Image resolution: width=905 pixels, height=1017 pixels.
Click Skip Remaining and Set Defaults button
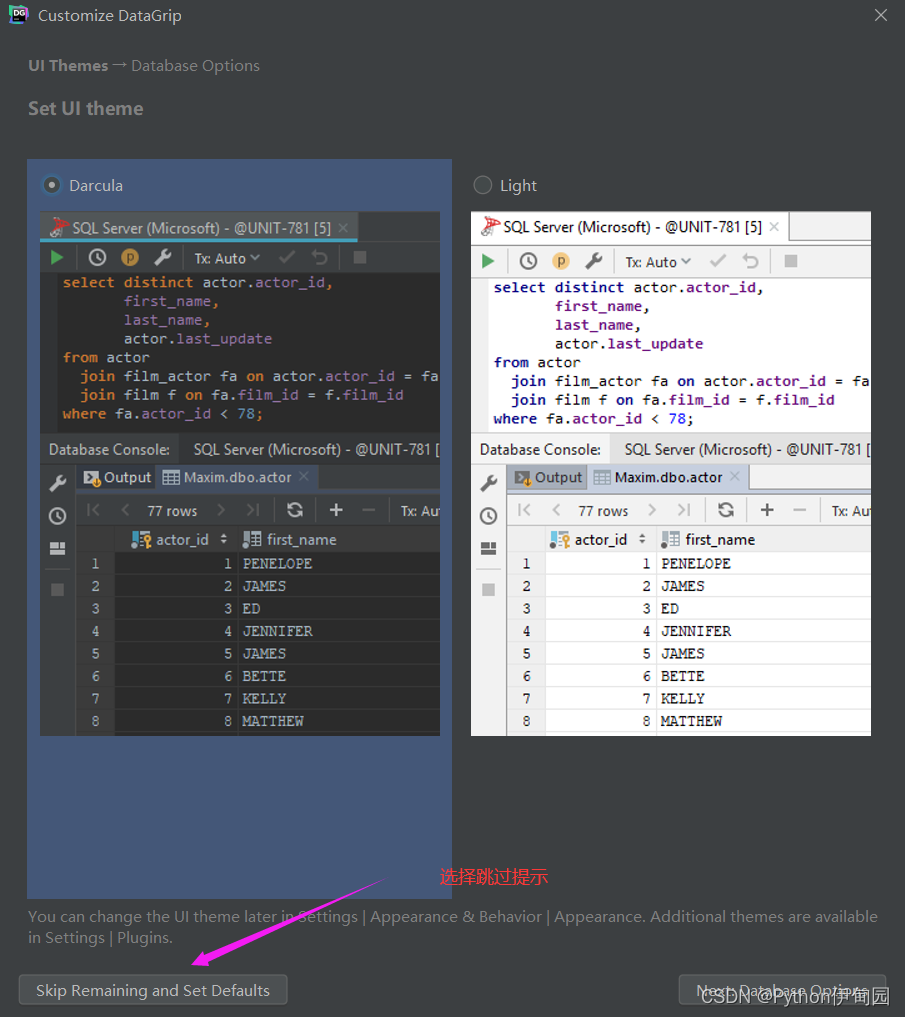(153, 990)
